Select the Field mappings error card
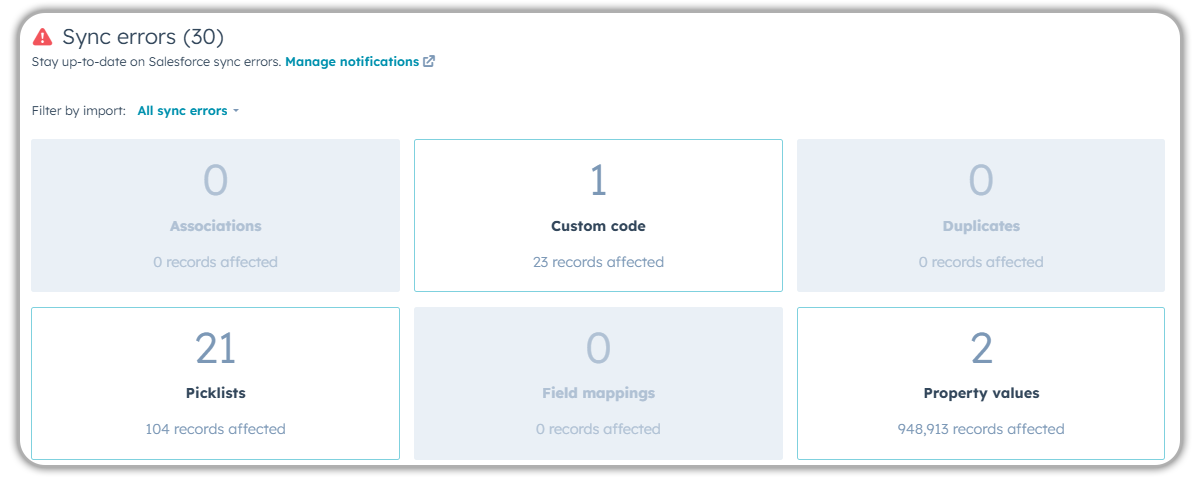The width and height of the screenshot is (1199, 478). coord(598,383)
